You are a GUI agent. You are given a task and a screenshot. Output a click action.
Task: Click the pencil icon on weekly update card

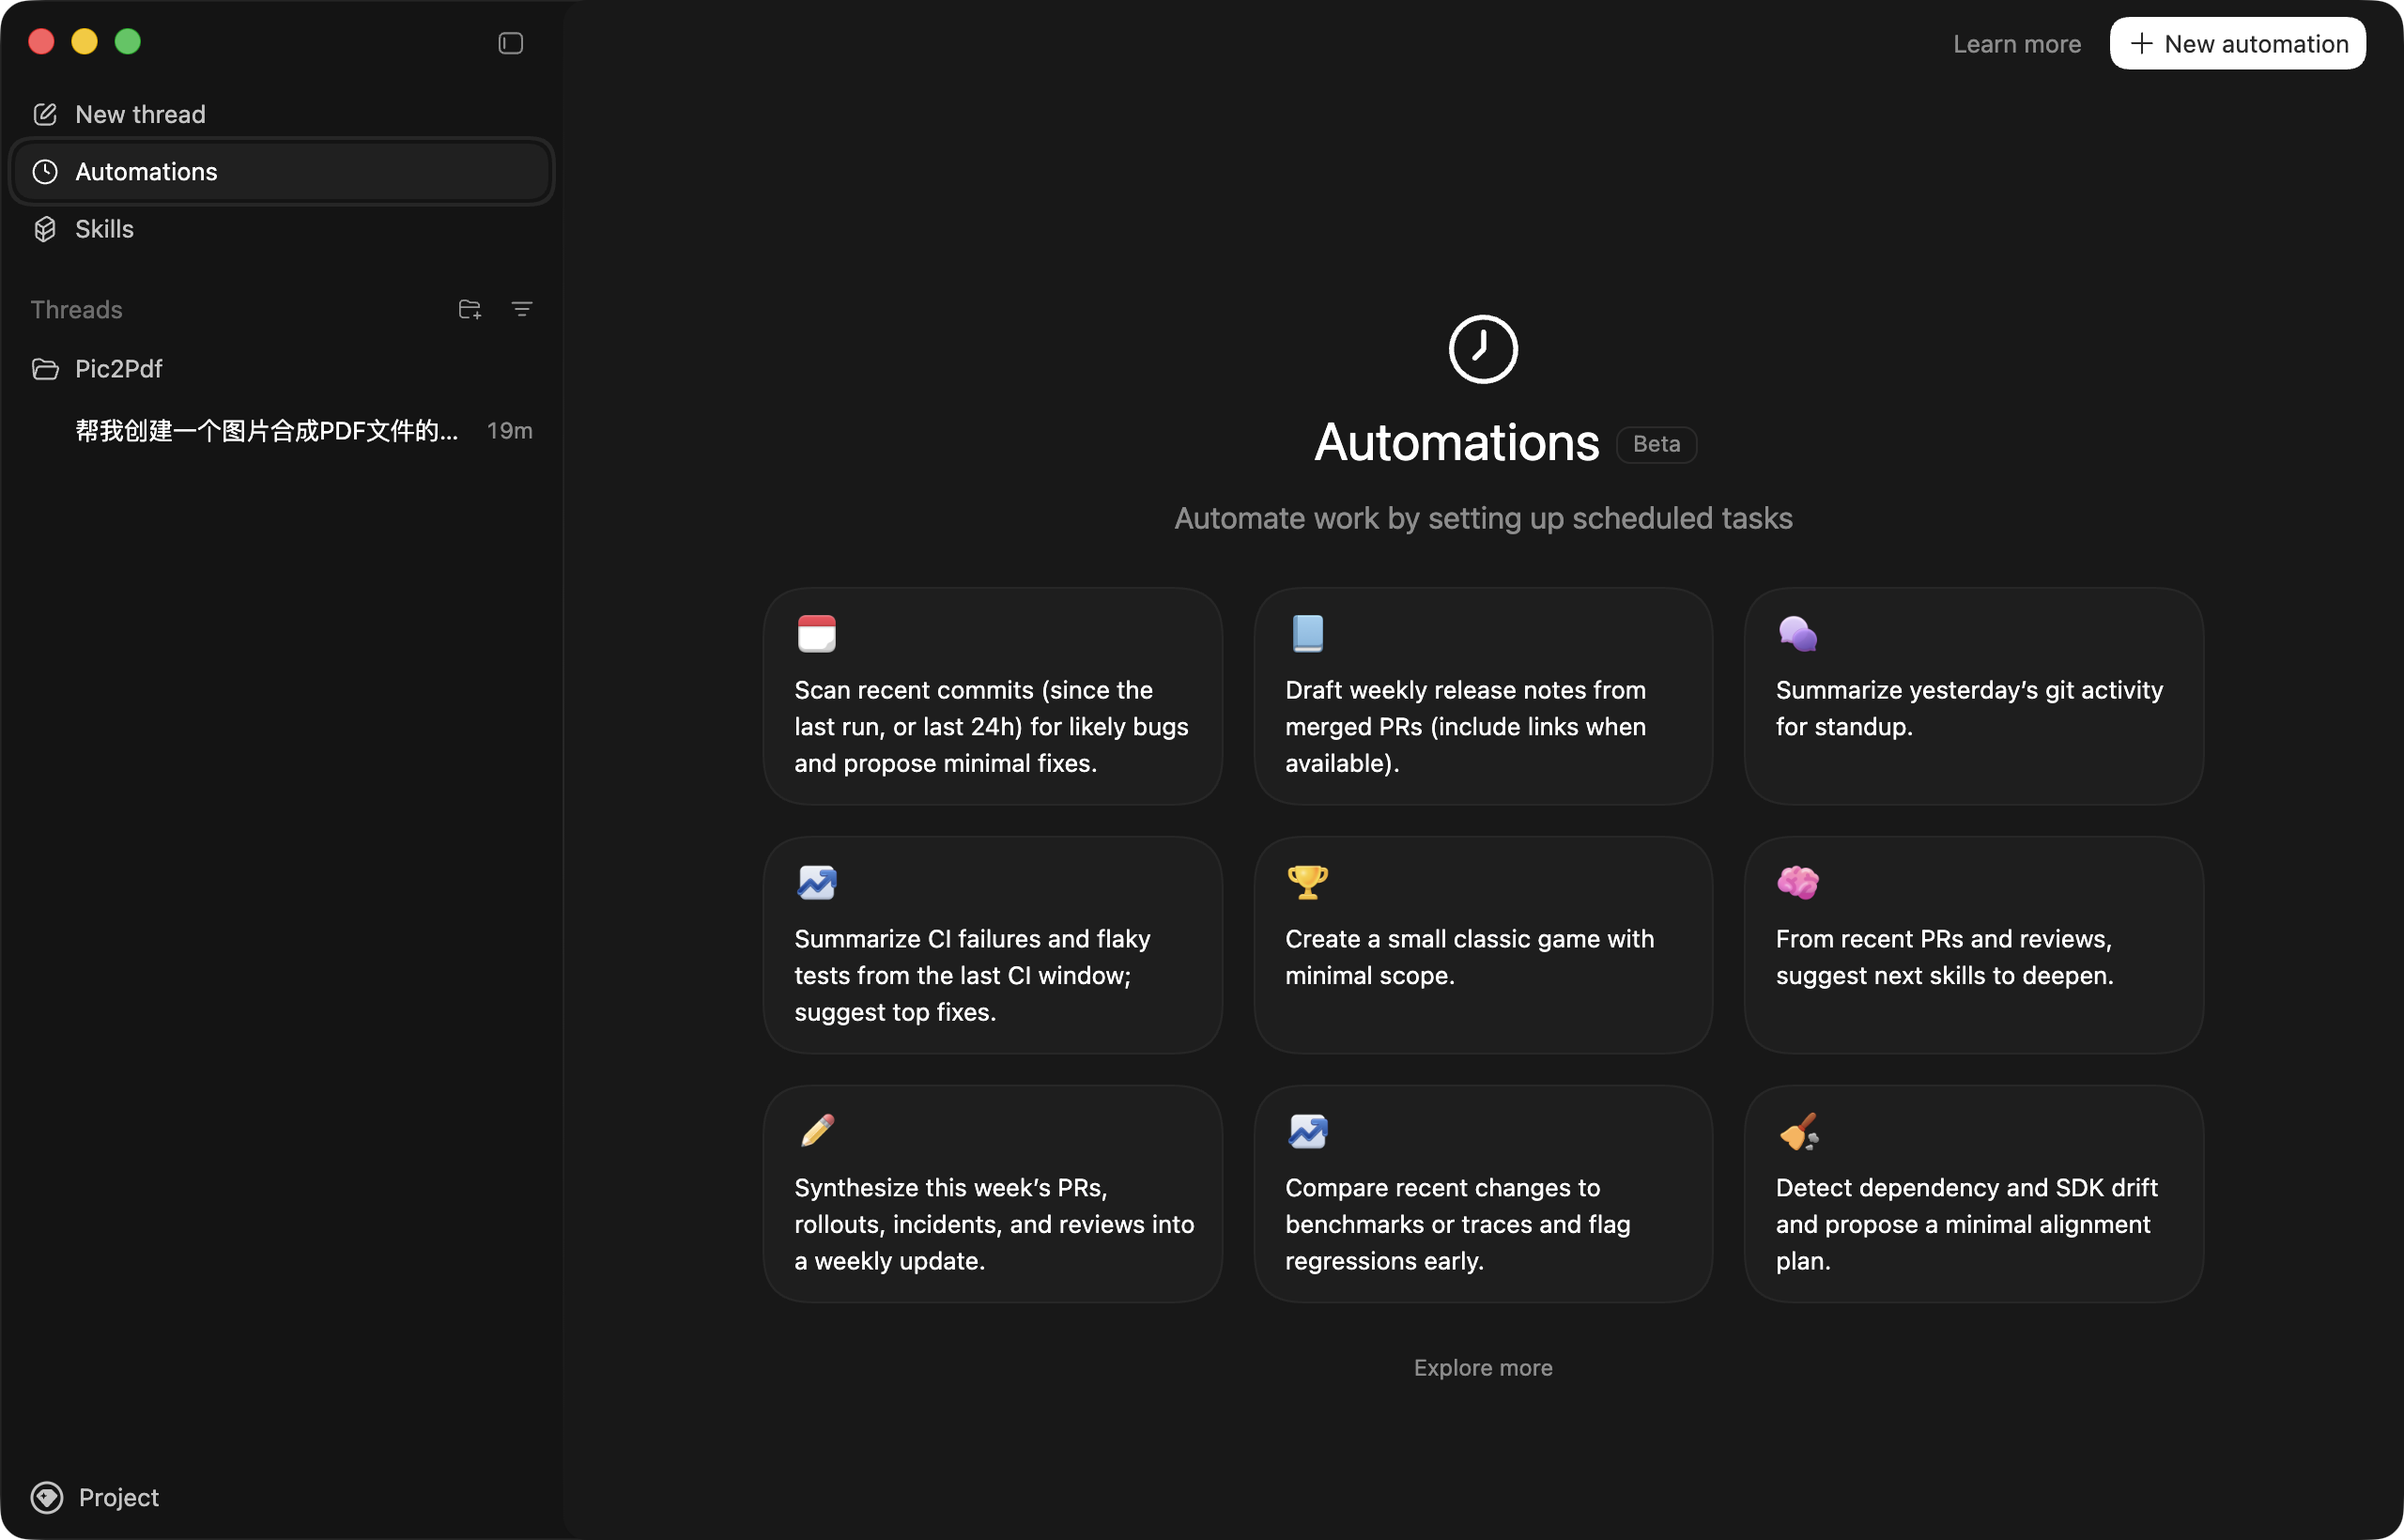(816, 1131)
